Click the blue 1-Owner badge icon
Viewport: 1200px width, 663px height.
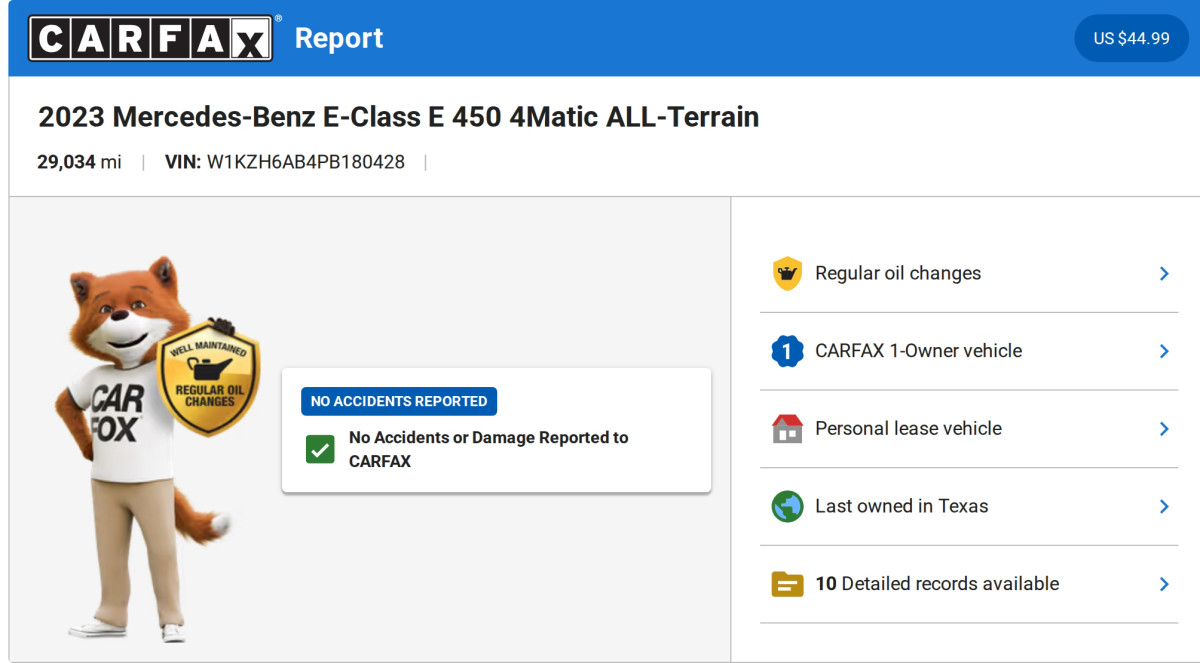point(787,351)
